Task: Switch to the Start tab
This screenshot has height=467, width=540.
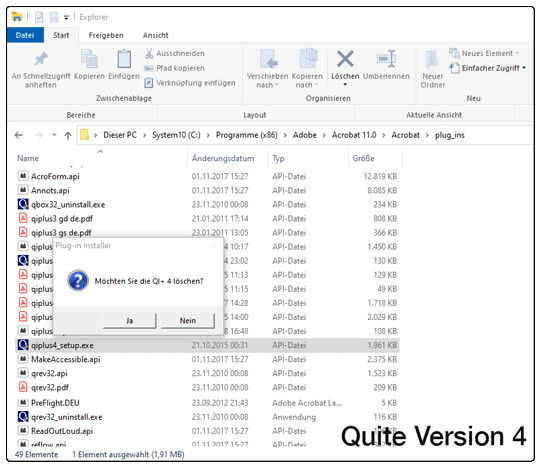Action: tap(61, 35)
